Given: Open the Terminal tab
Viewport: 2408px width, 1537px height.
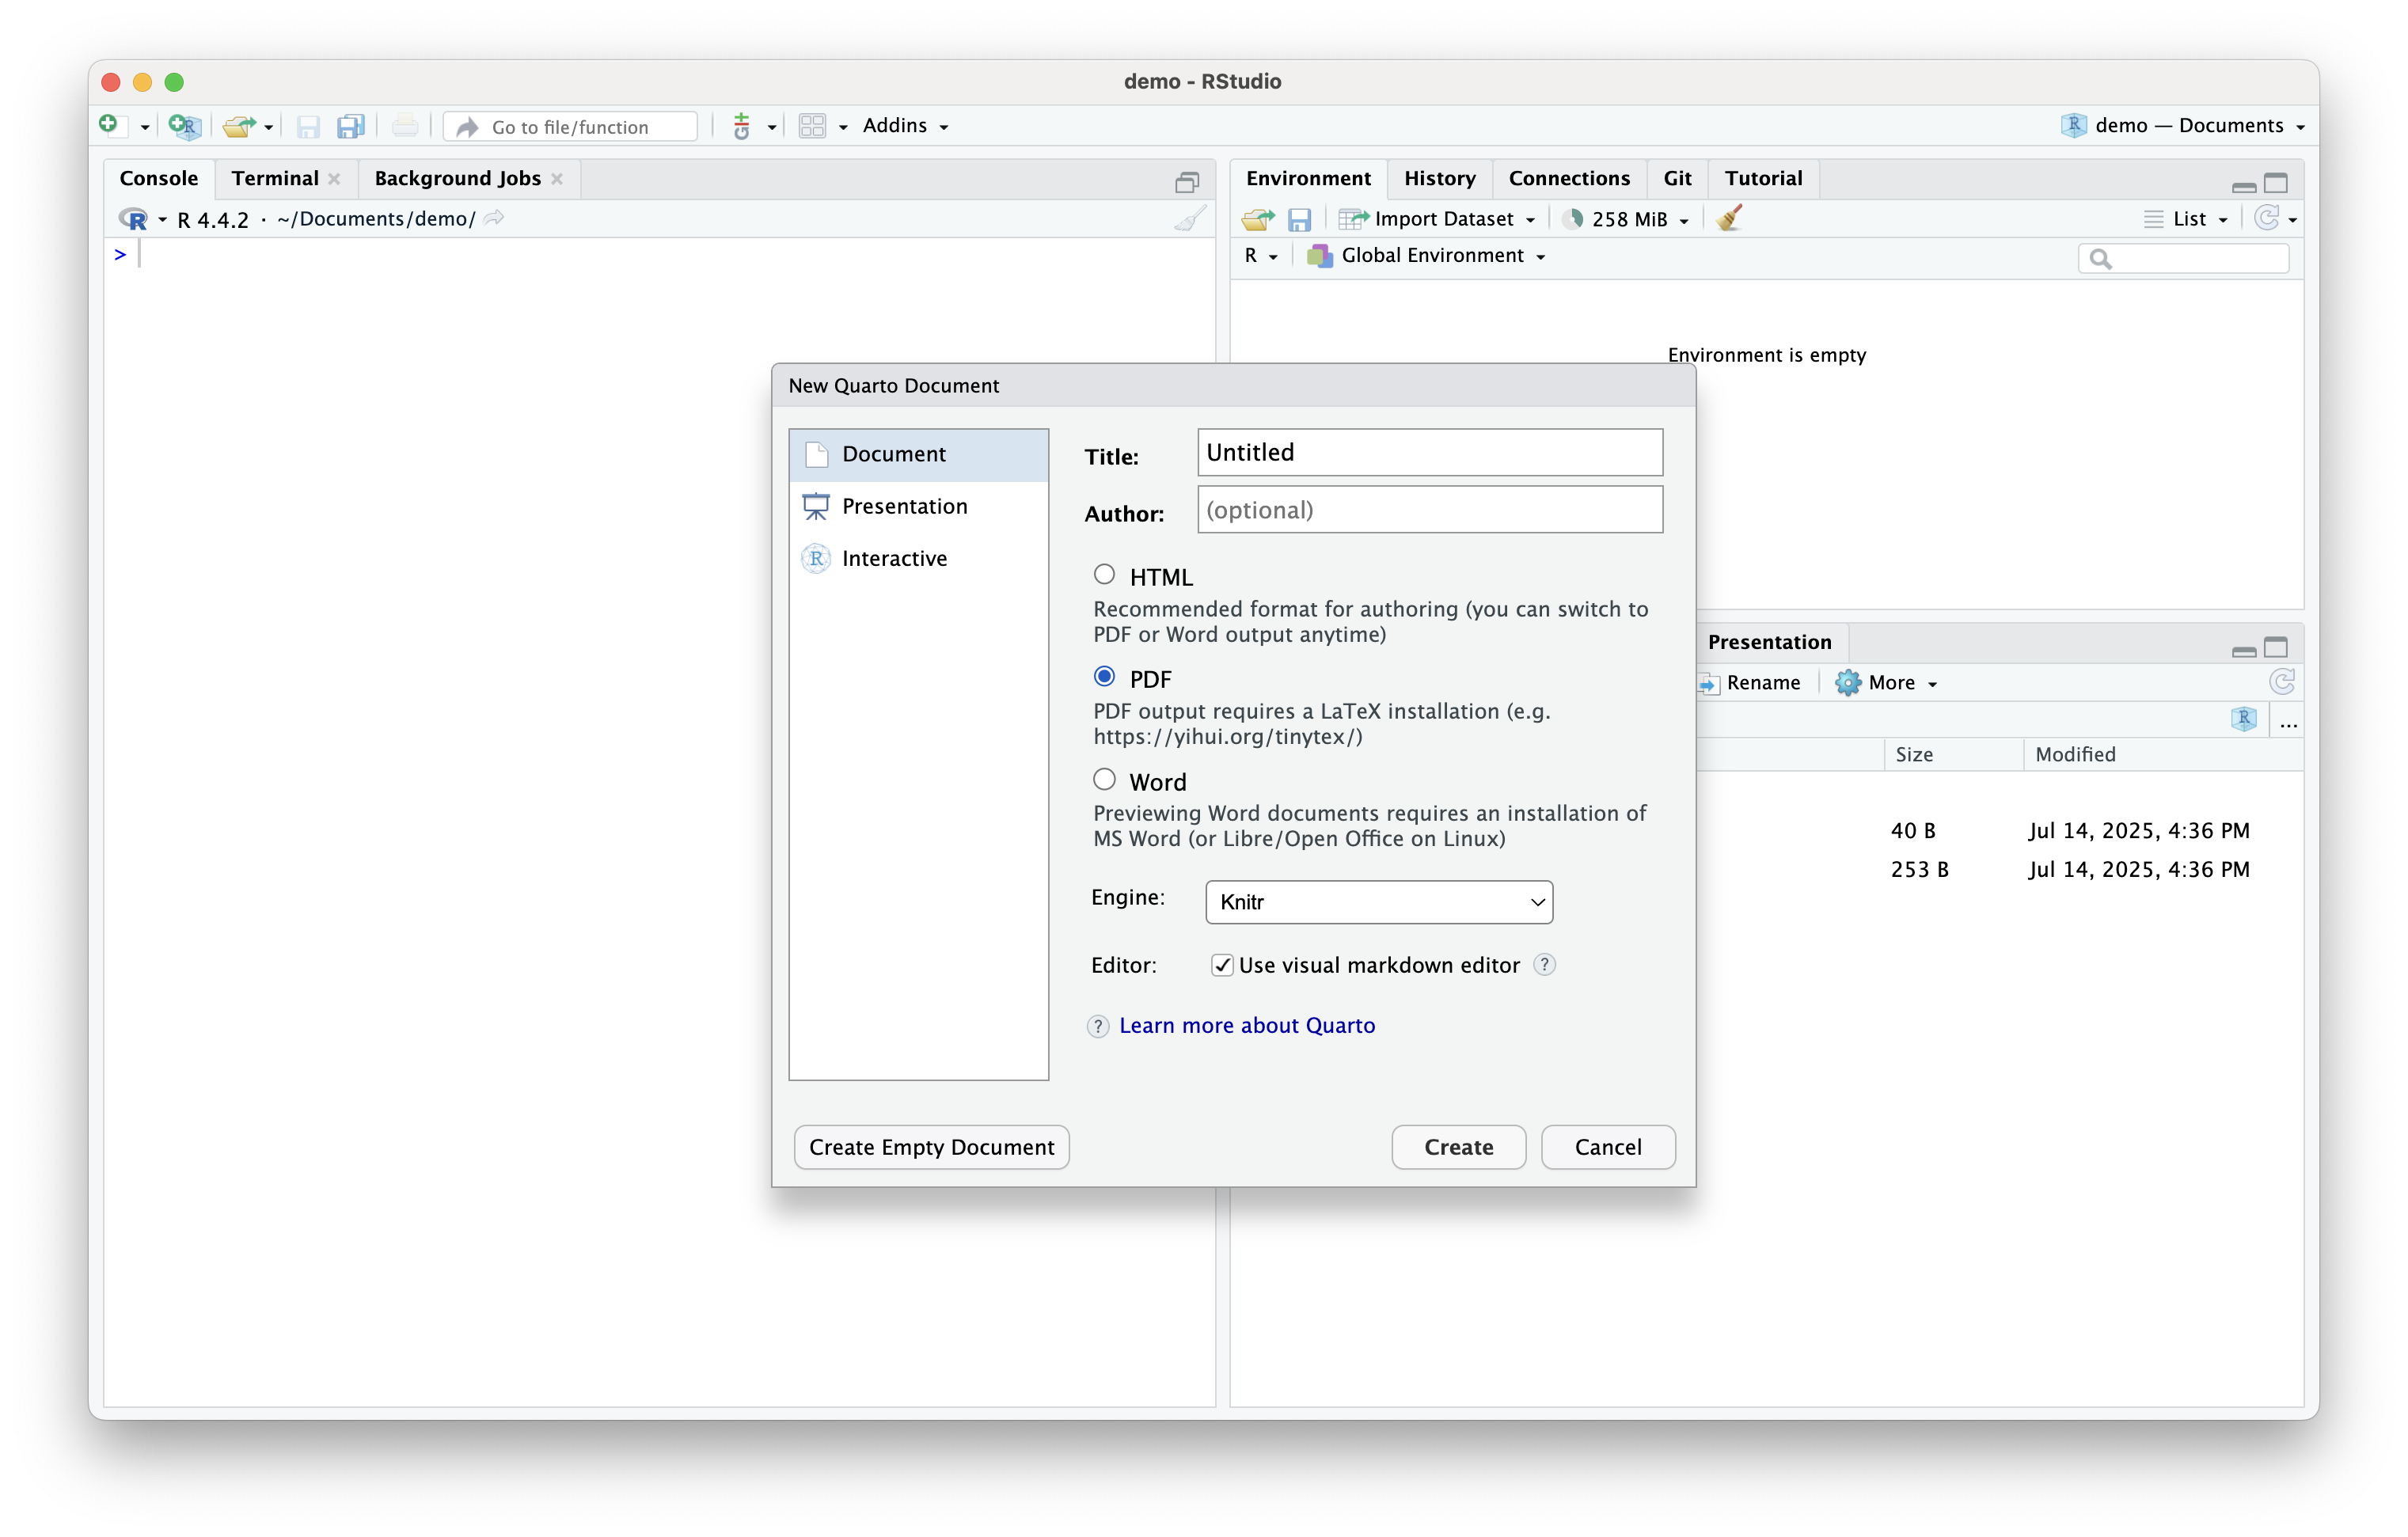Looking at the screenshot, I should 274,178.
